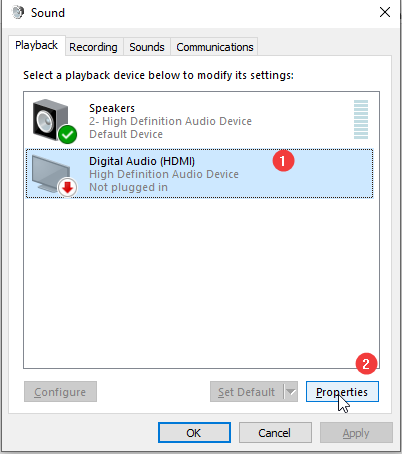Click the Apply button
Viewport: 402px width, 454px height.
(x=356, y=433)
